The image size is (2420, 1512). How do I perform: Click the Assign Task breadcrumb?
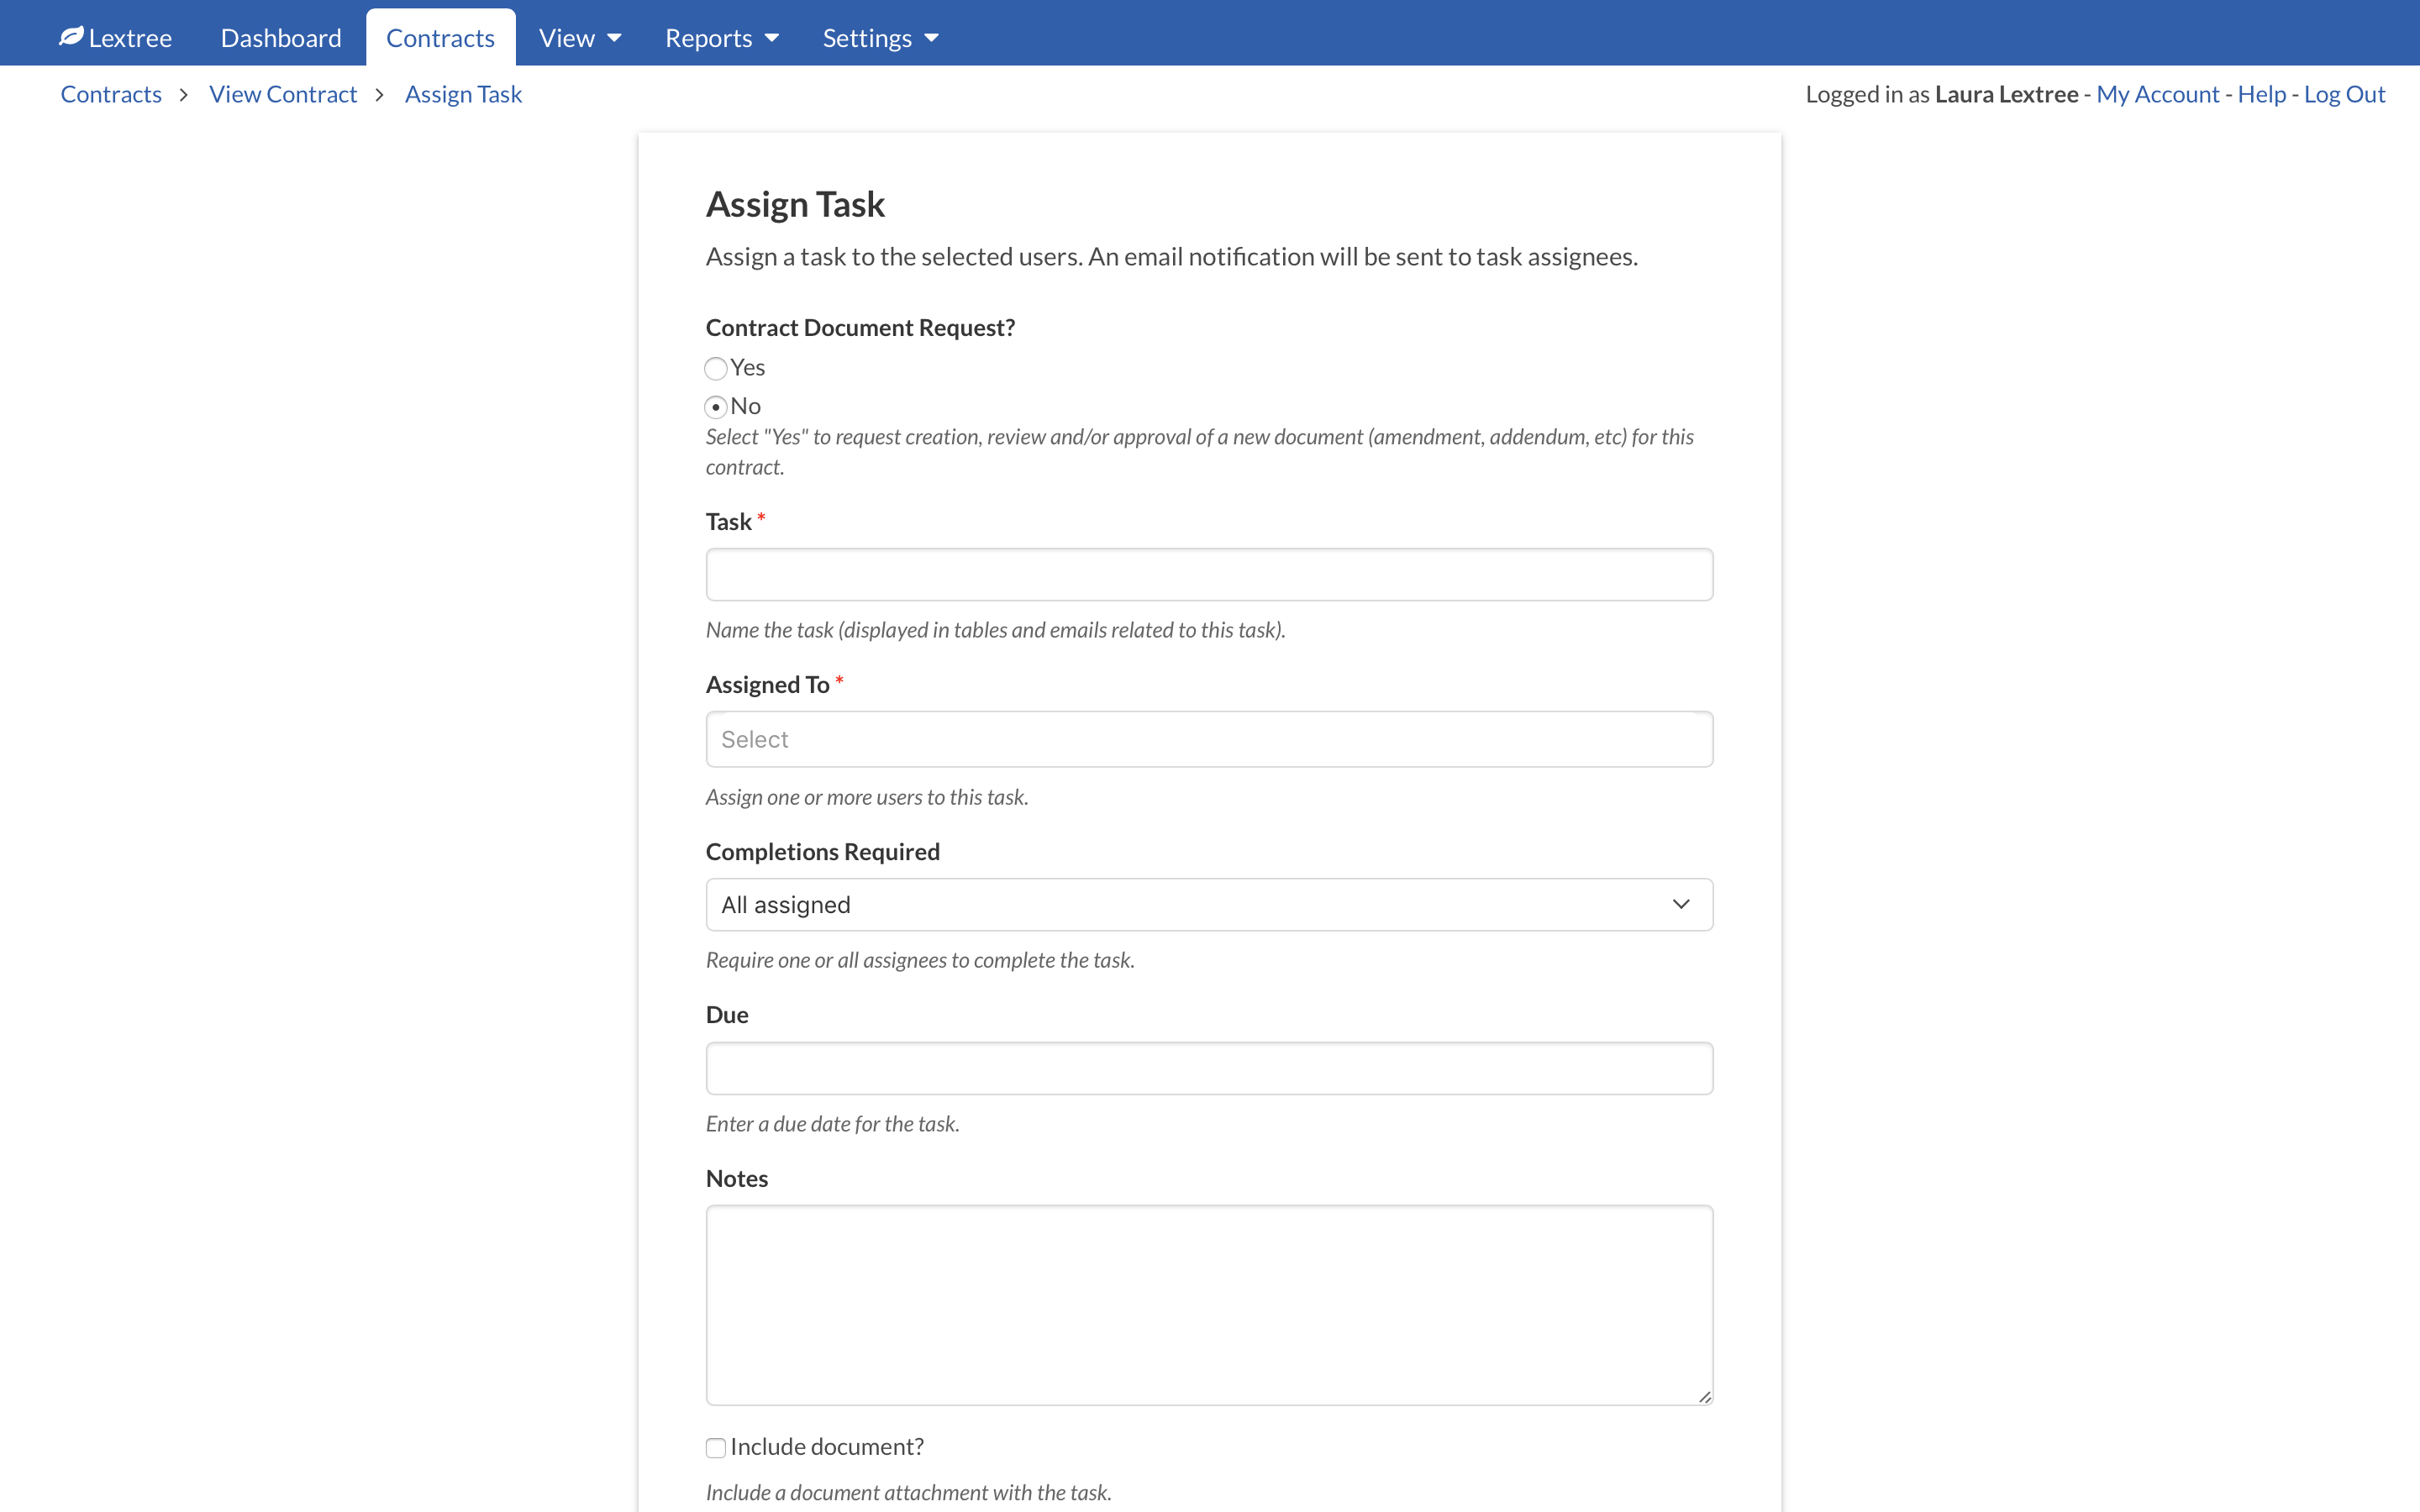coord(463,94)
